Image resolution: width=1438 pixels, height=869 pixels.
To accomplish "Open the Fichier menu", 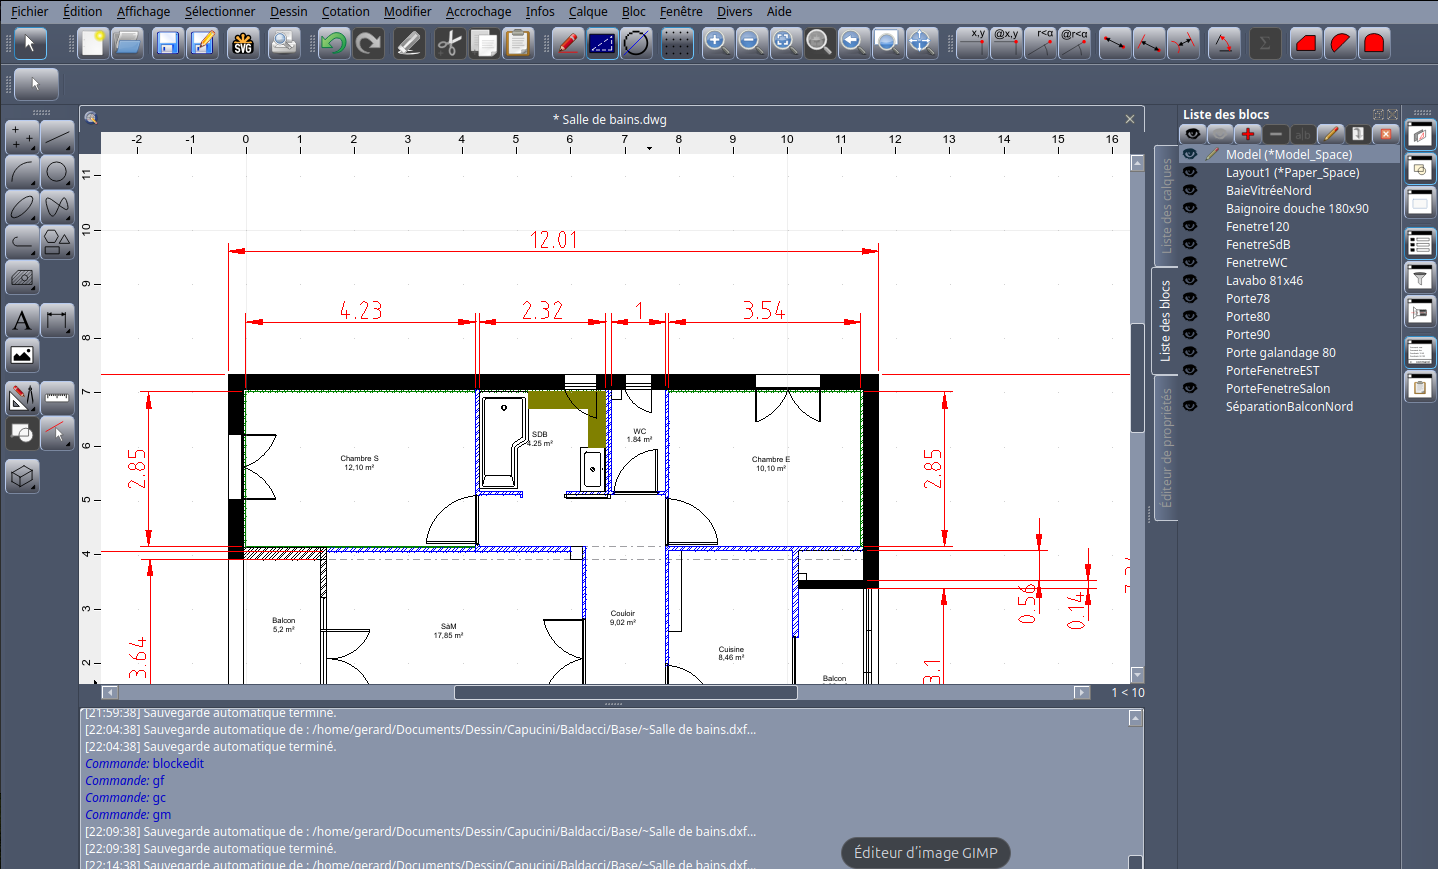I will tap(29, 12).
